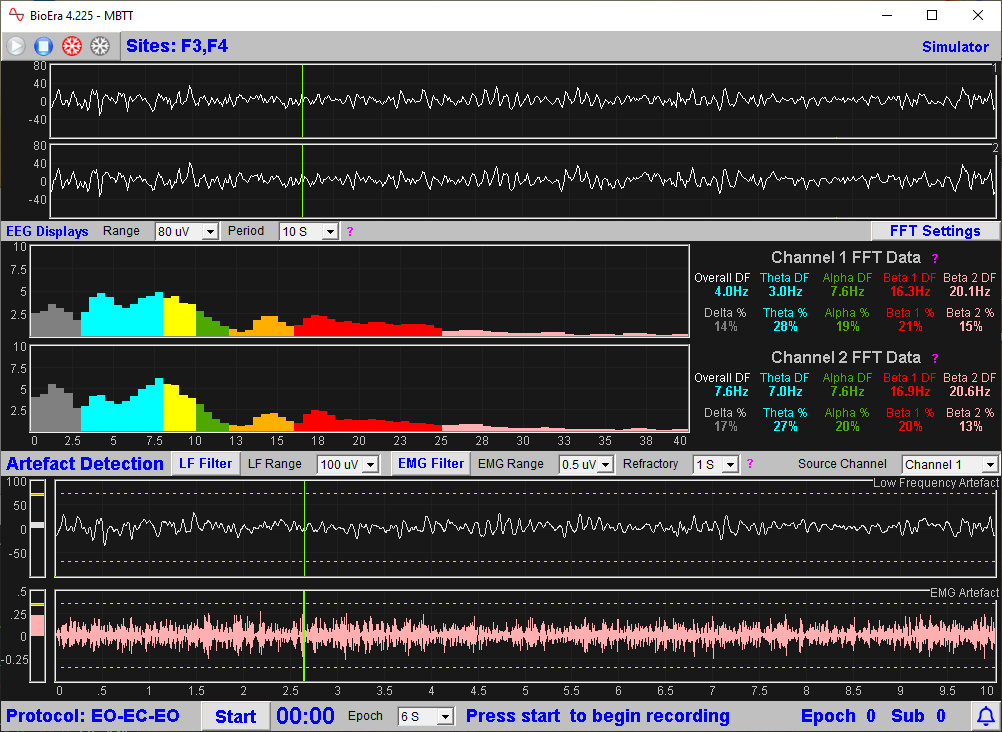Open the help icon next to Period dropdown
The width and height of the screenshot is (1002, 732).
[349, 231]
